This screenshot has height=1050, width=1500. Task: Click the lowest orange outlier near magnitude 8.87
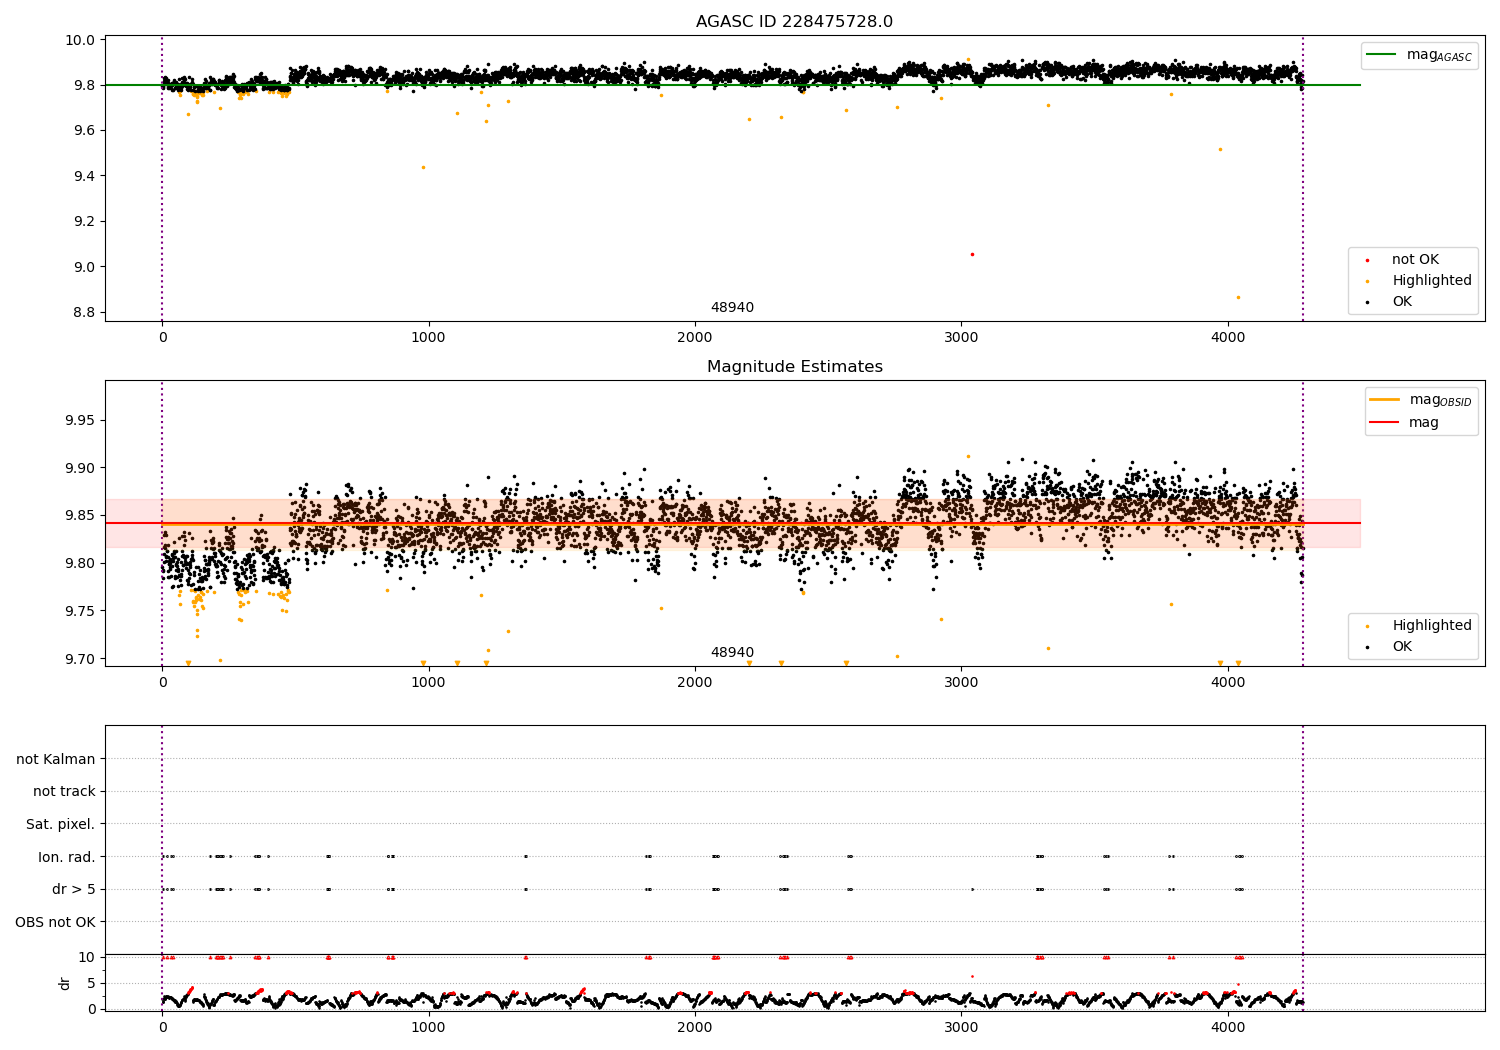point(1238,297)
